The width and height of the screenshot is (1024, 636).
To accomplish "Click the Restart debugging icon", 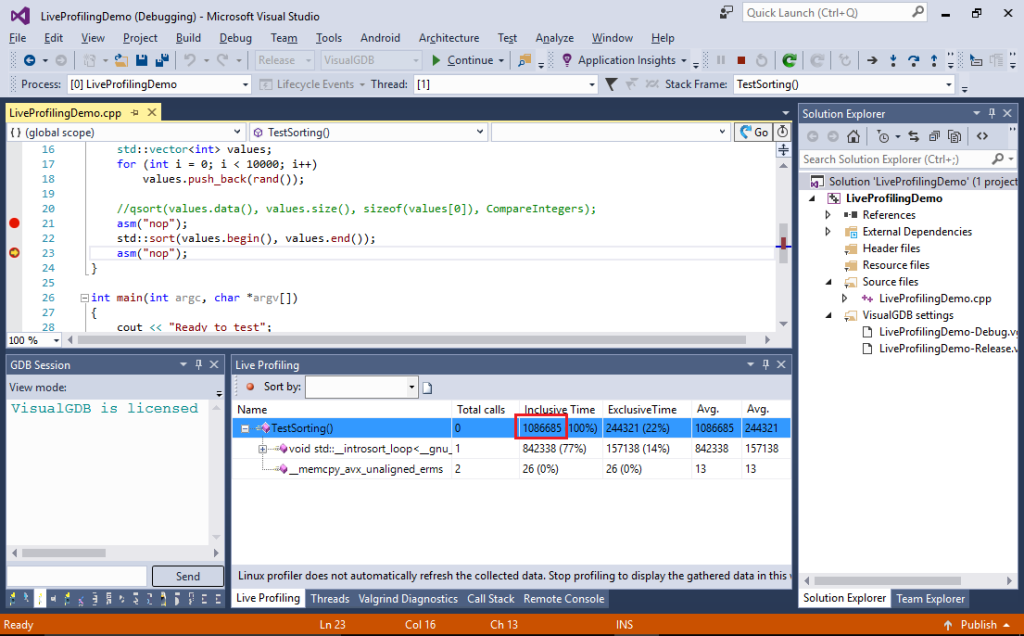I will point(762,62).
